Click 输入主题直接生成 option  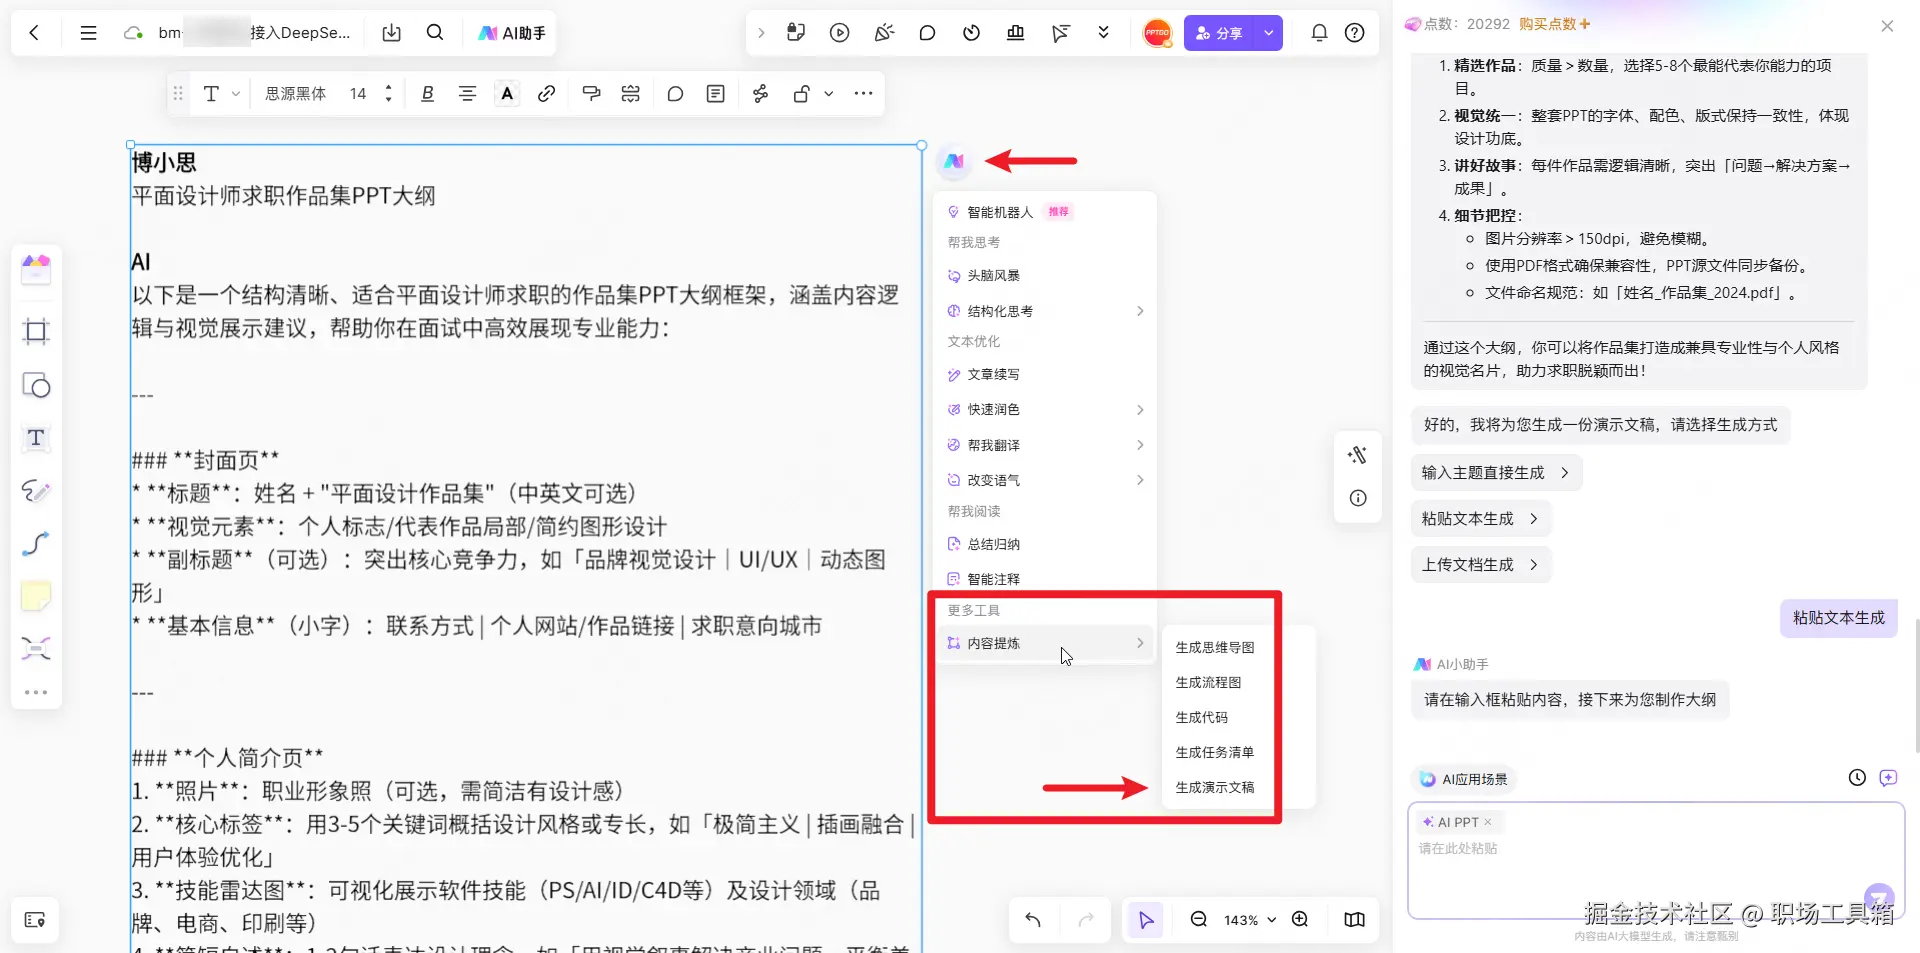1496,473
